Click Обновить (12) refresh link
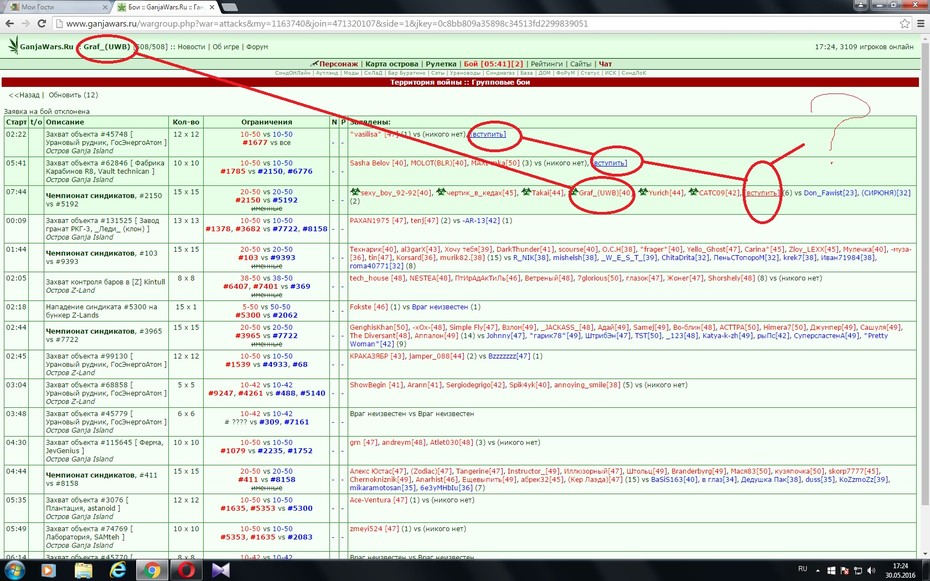The width and height of the screenshot is (930, 581). click(73, 95)
